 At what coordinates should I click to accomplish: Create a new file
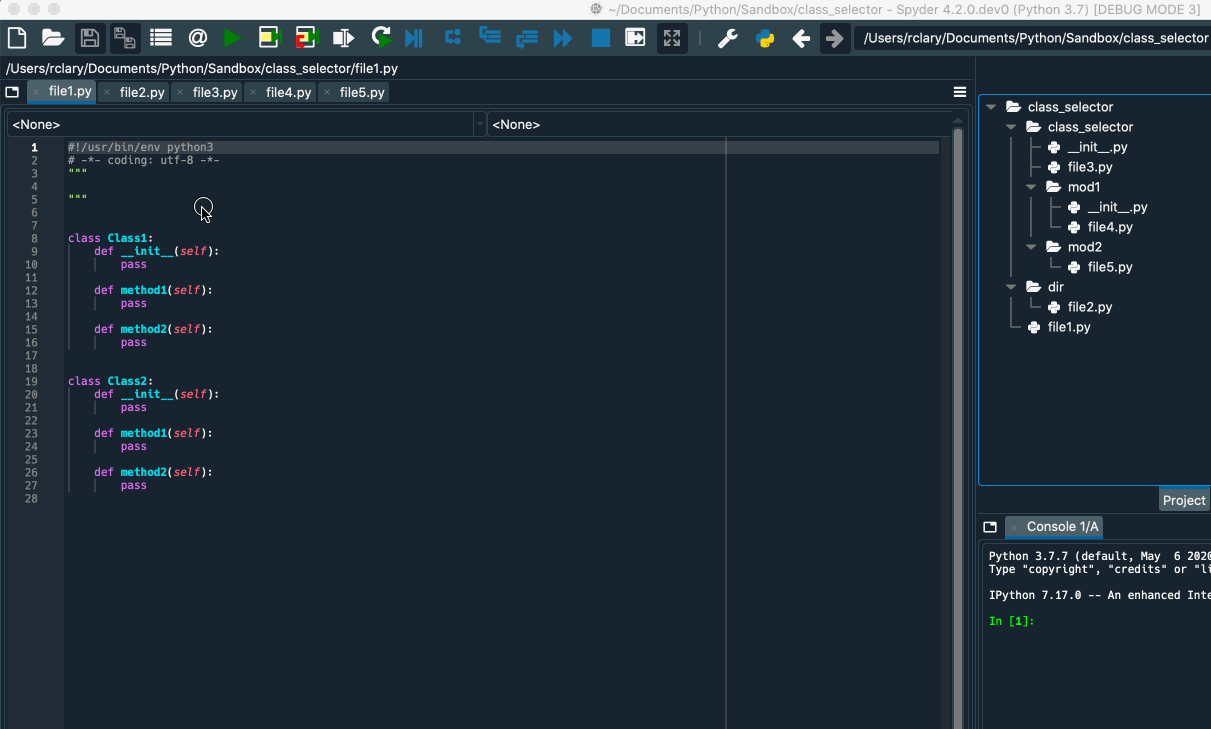pyautogui.click(x=15, y=38)
